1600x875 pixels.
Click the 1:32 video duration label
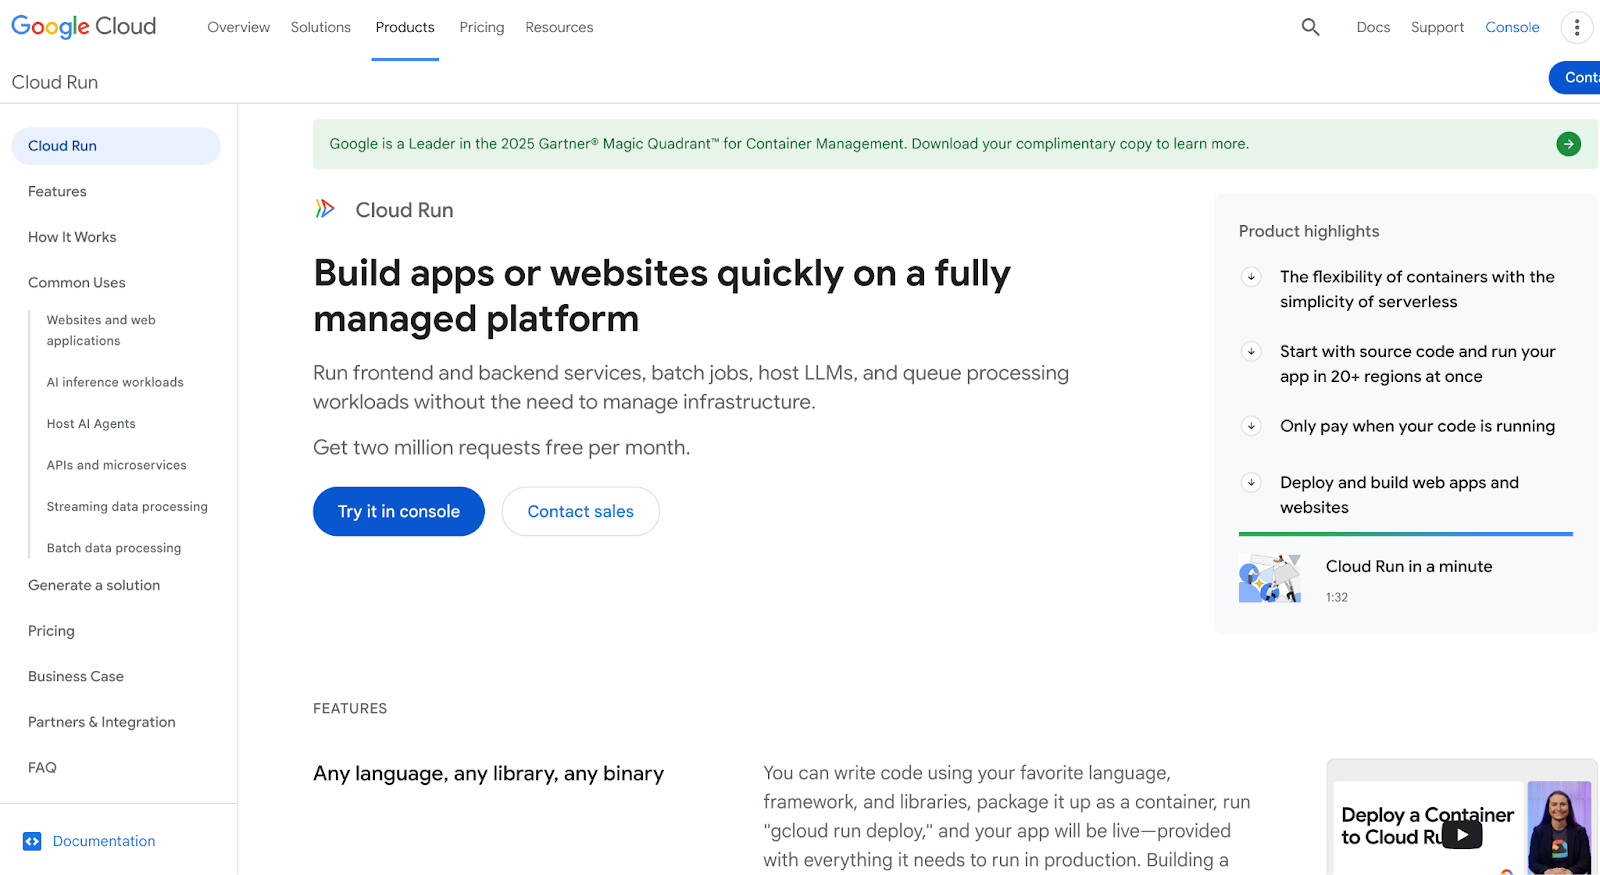pyautogui.click(x=1337, y=597)
